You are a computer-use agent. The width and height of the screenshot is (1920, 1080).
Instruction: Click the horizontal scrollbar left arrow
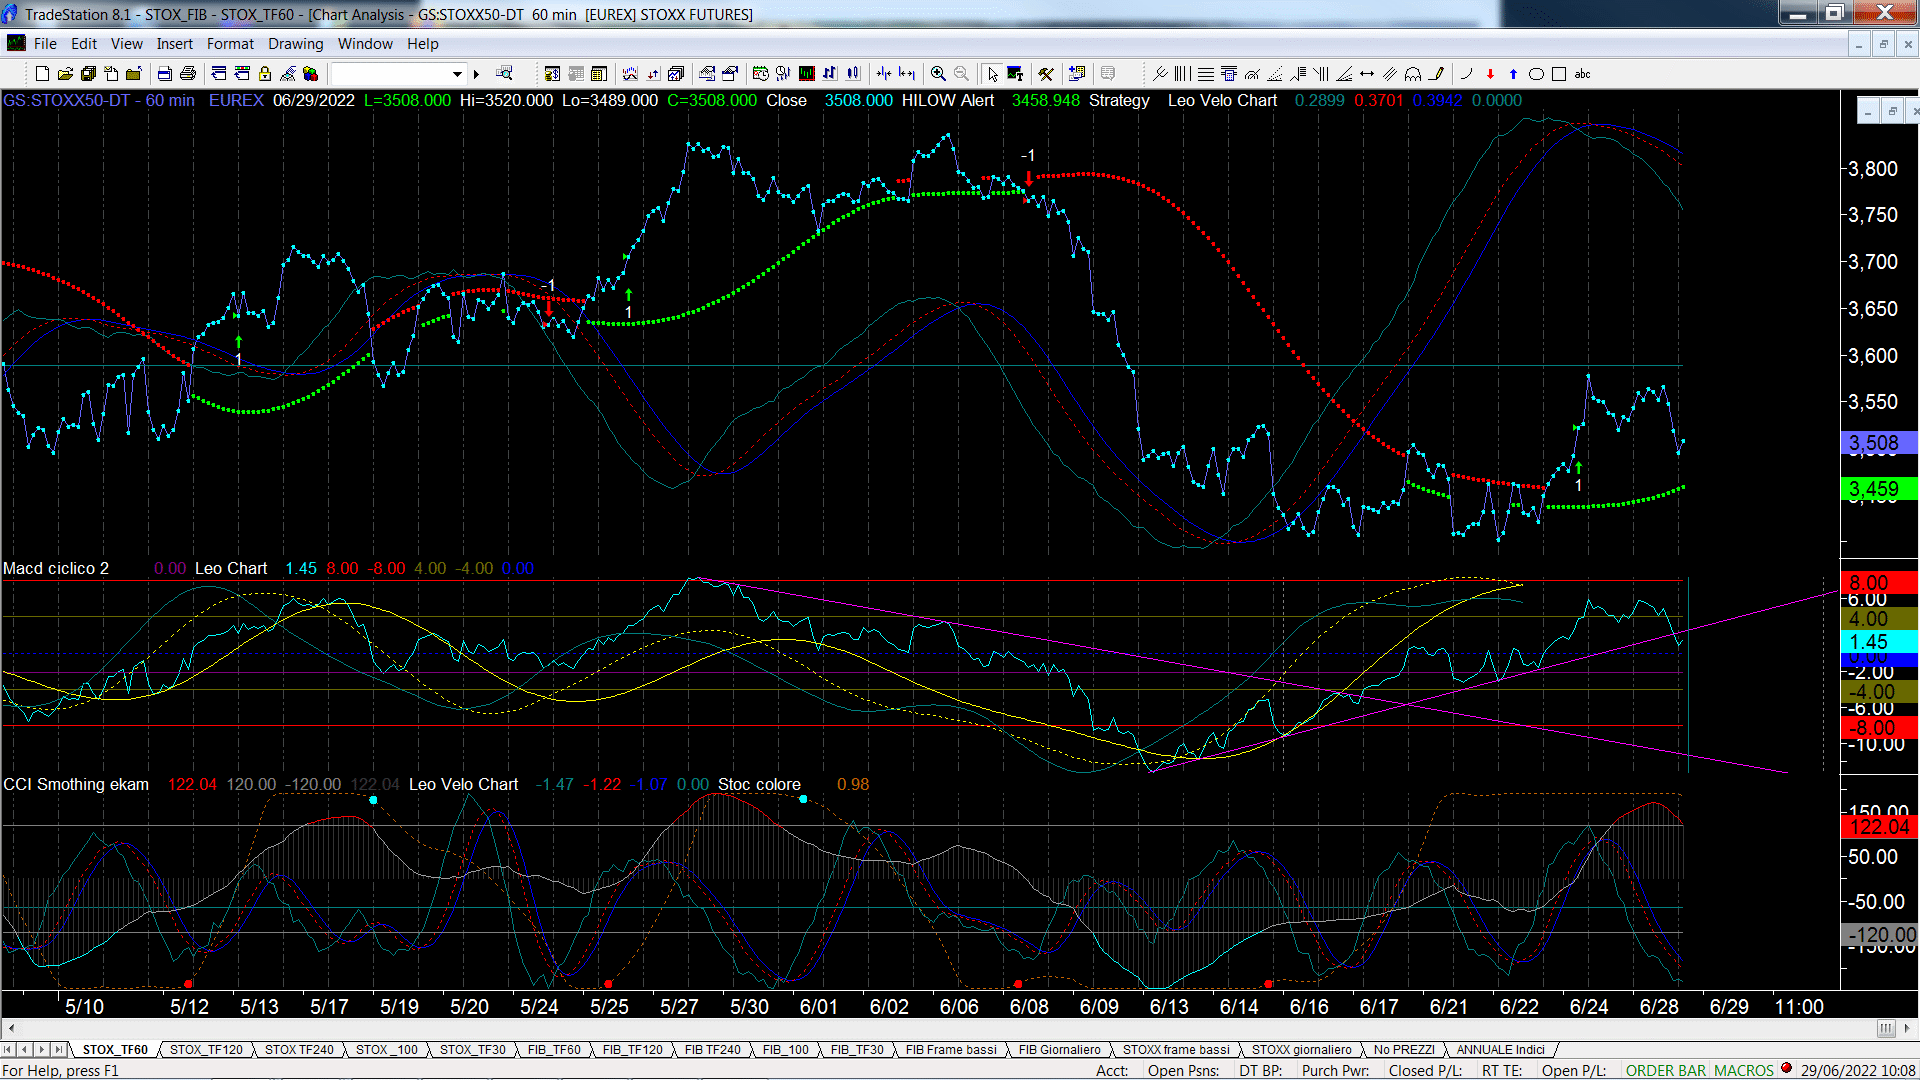[x=11, y=1028]
